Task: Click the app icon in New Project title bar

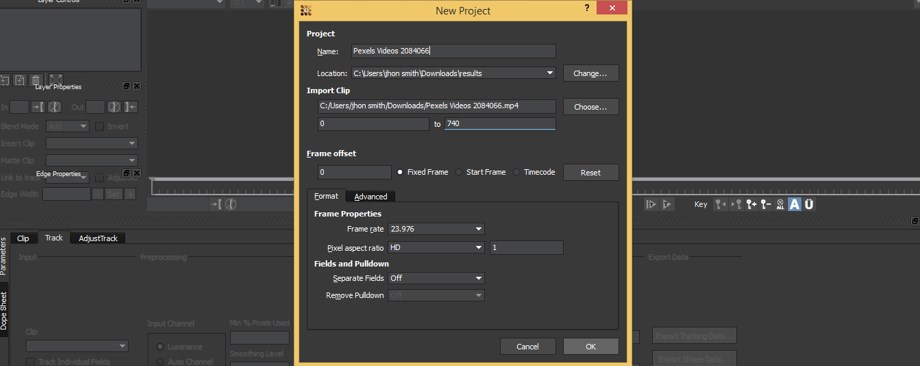Action: tap(305, 10)
